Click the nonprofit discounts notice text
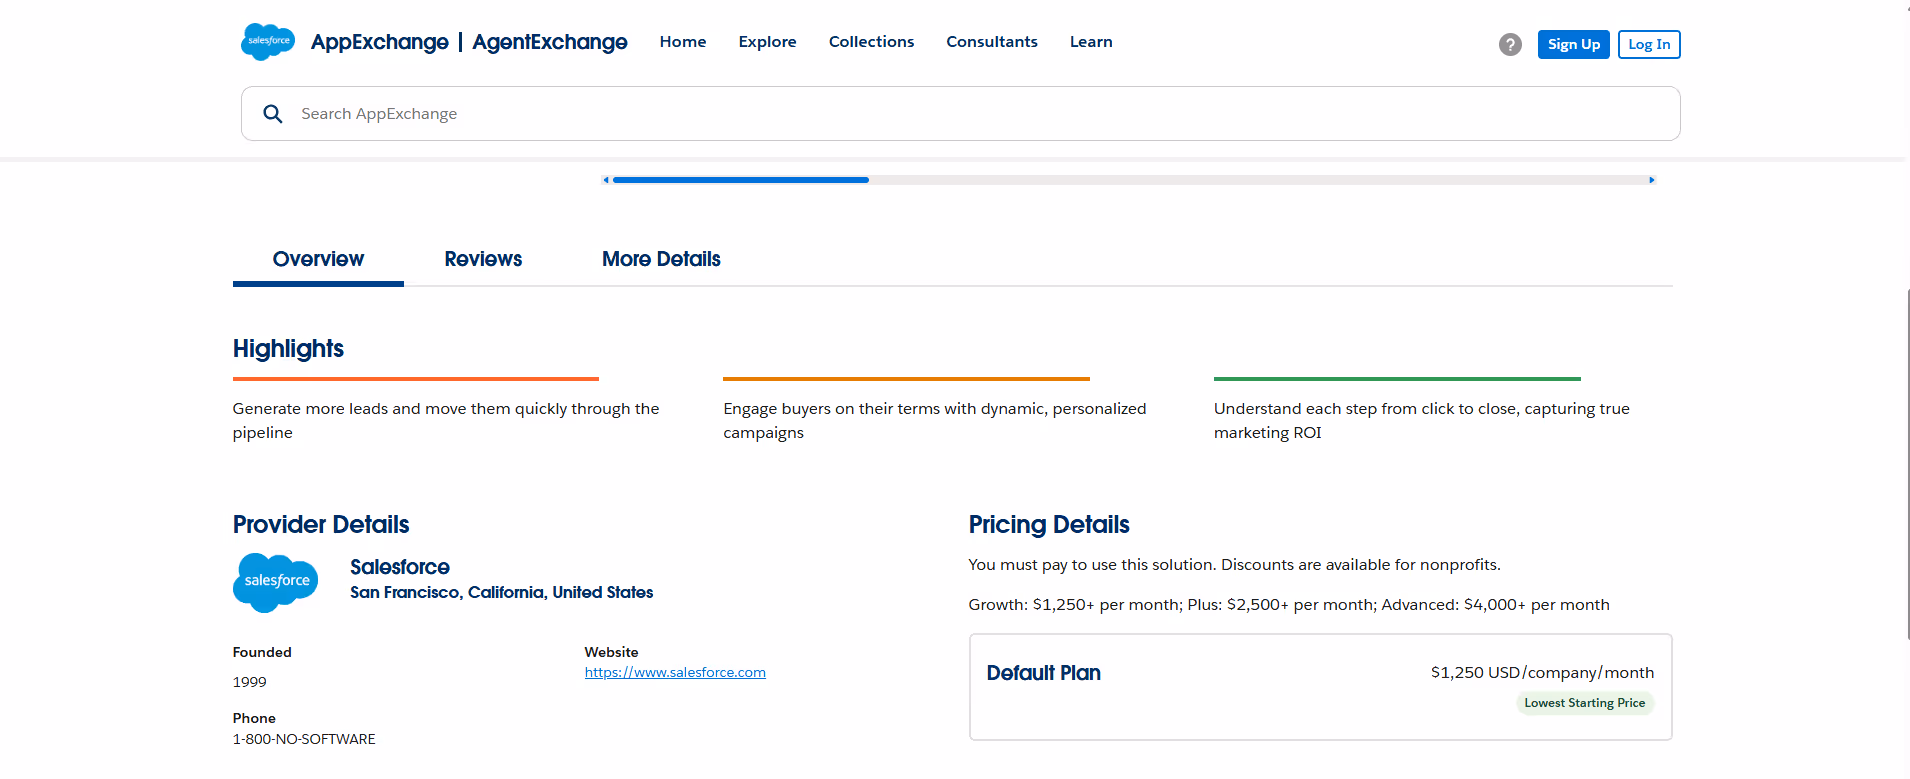 (x=1234, y=565)
